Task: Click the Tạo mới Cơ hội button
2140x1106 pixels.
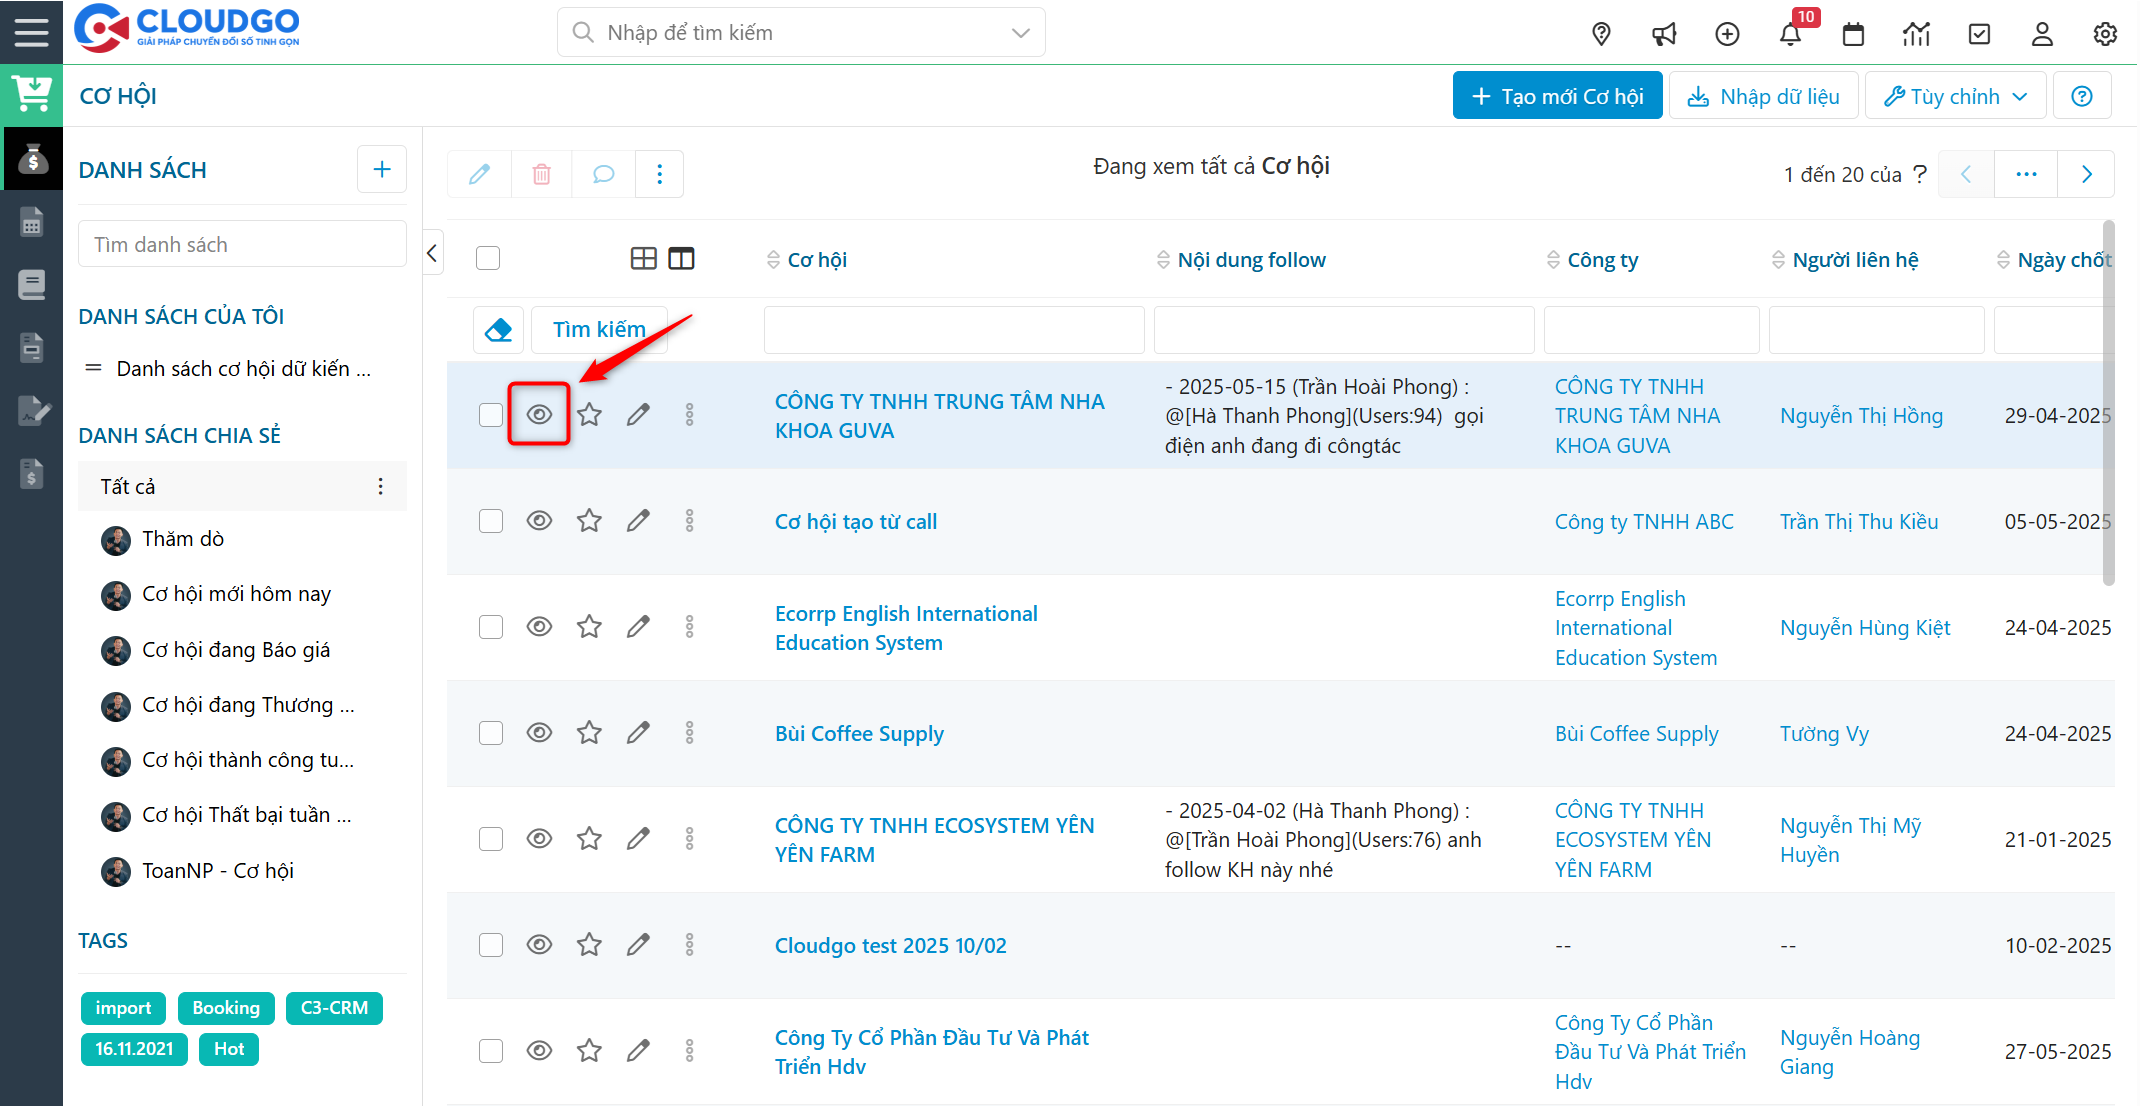Action: 1557,96
